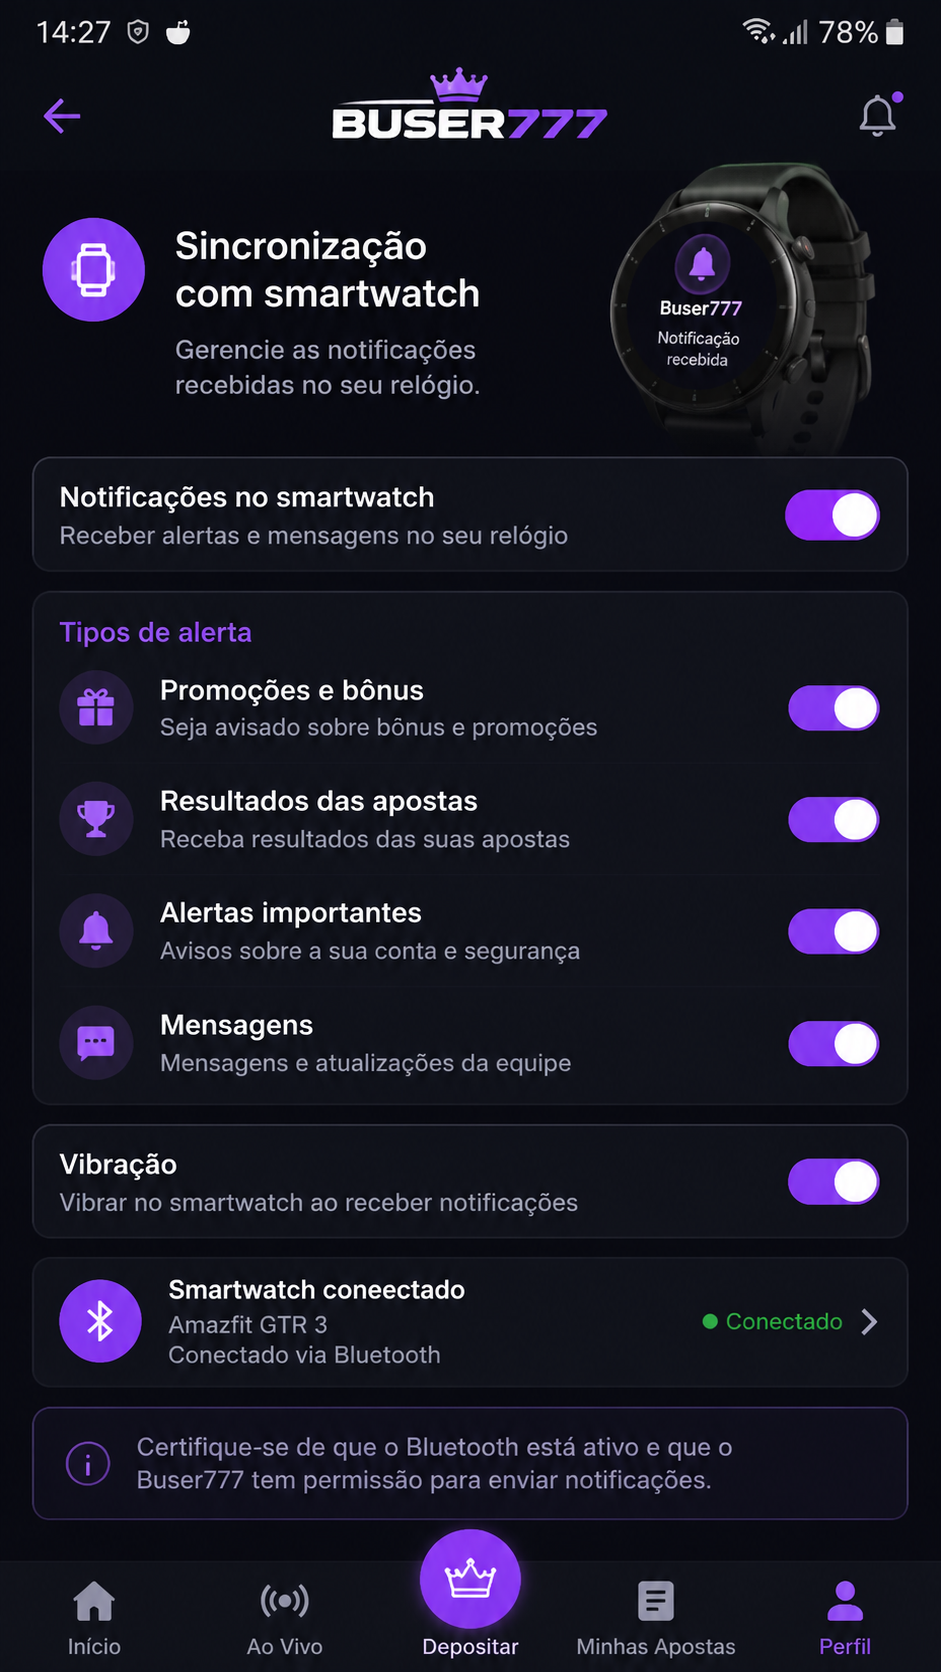This screenshot has height=1672, width=941.
Task: Turn off Promoções e bônus switch
Action: (834, 708)
